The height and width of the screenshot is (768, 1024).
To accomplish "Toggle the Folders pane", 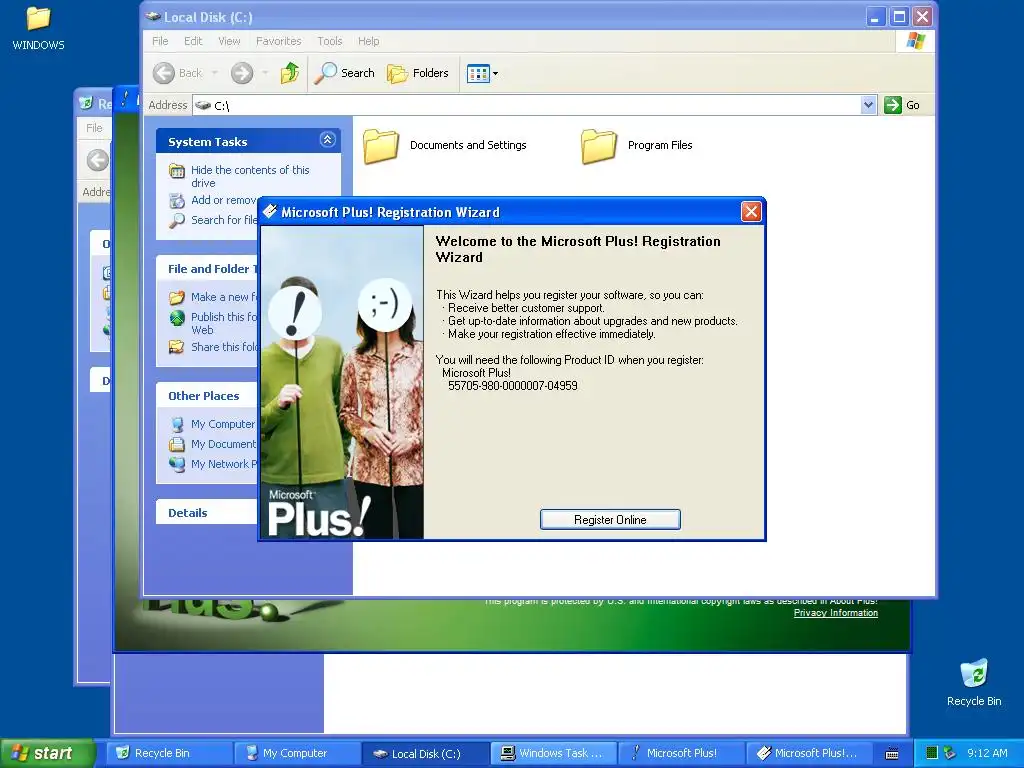I will point(418,73).
